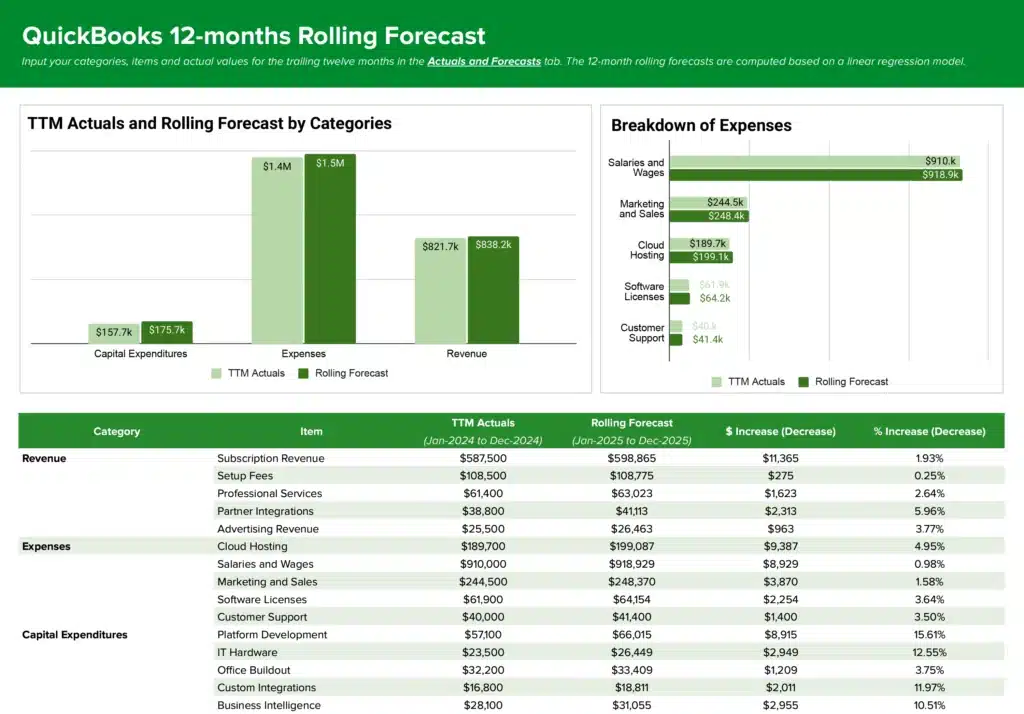Screen dimensions: 1024x714
Task: Select the $244.5k Marketing and Sales bar
Action: click(x=708, y=203)
